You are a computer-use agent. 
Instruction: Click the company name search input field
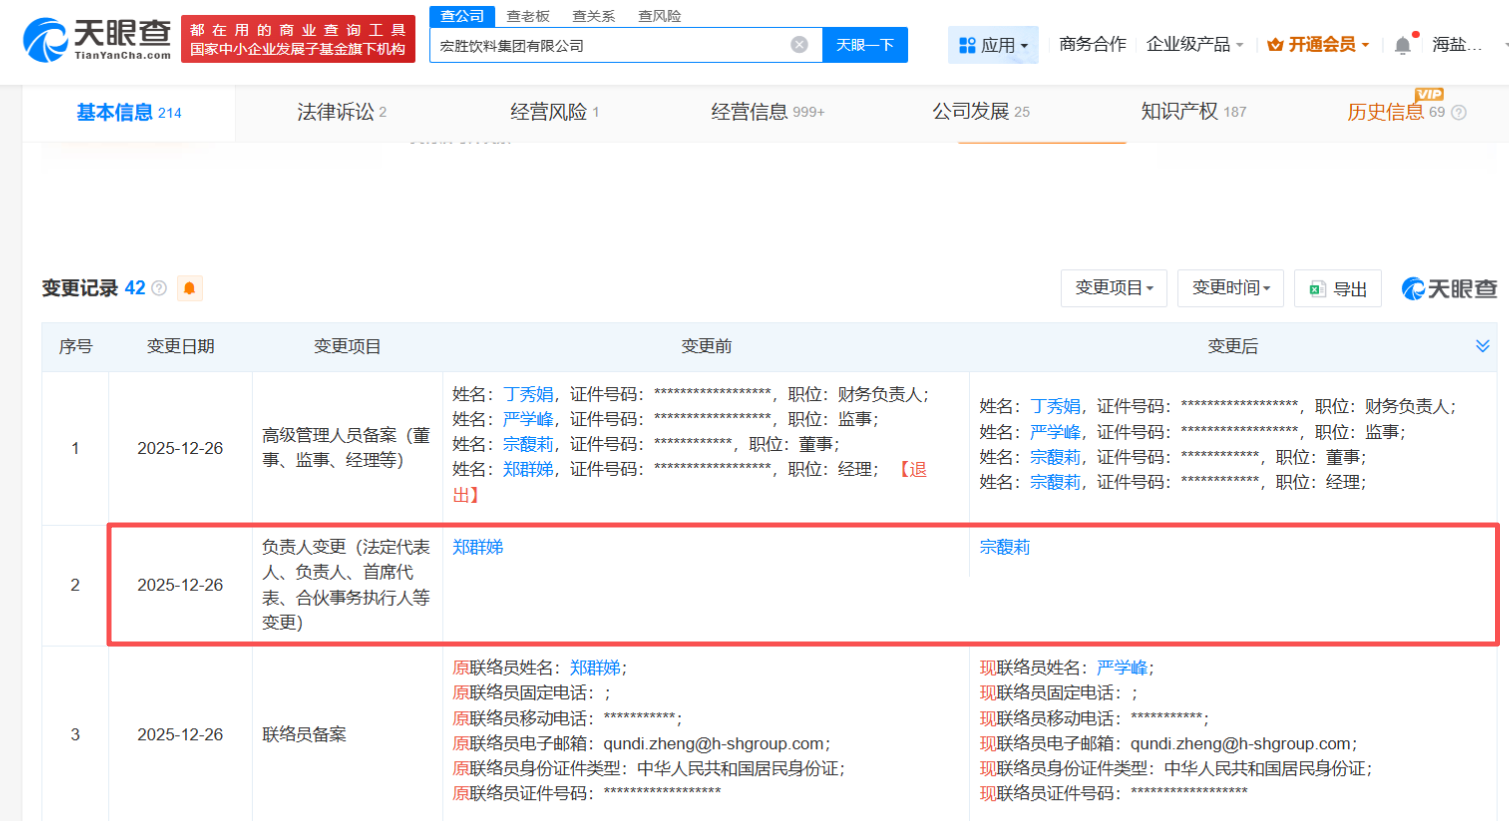point(610,45)
